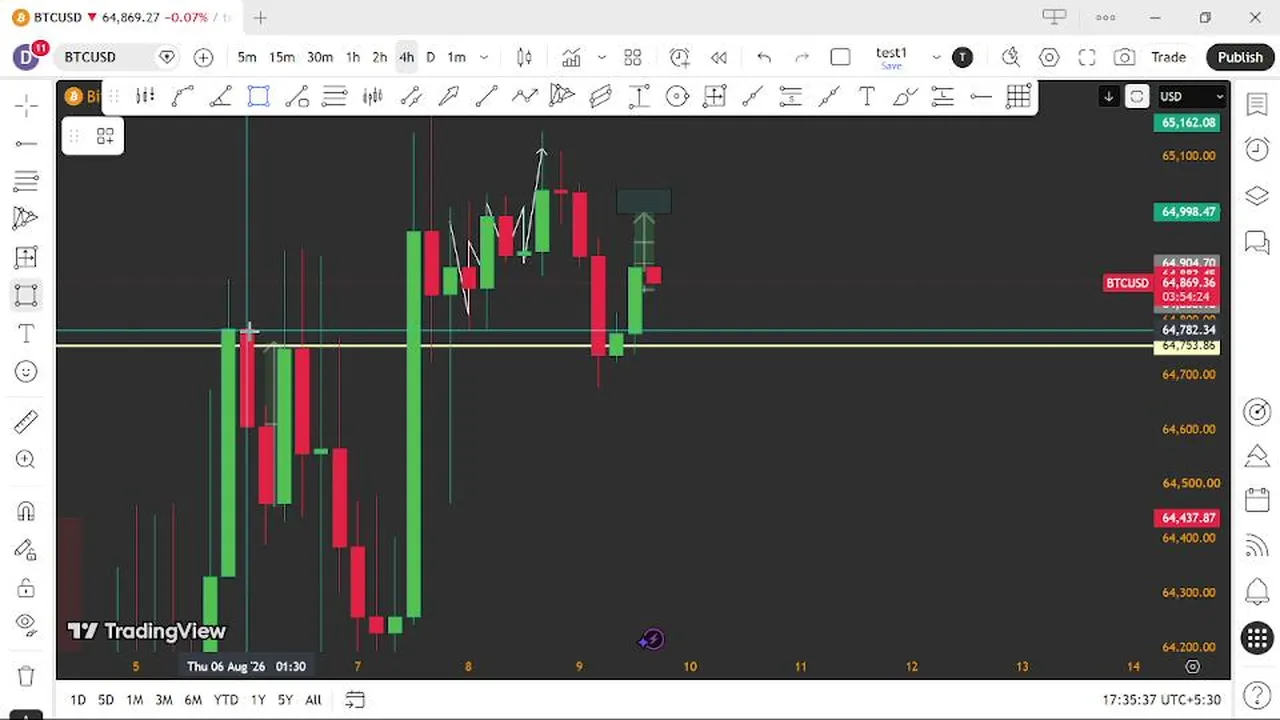The width and height of the screenshot is (1280, 720).
Task: Toggle stay in drawing mode
Action: [x=26, y=549]
